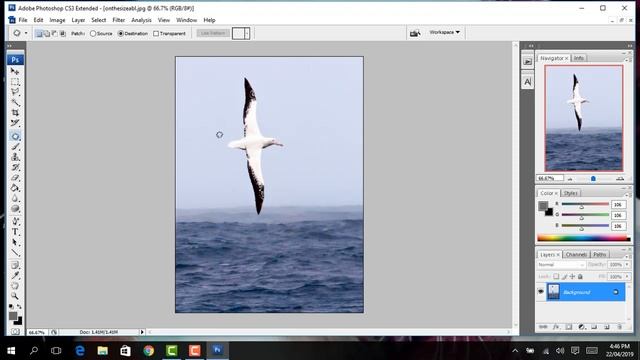Image resolution: width=640 pixels, height=360 pixels.
Task: Select the Dodge tool
Action: click(x=15, y=209)
